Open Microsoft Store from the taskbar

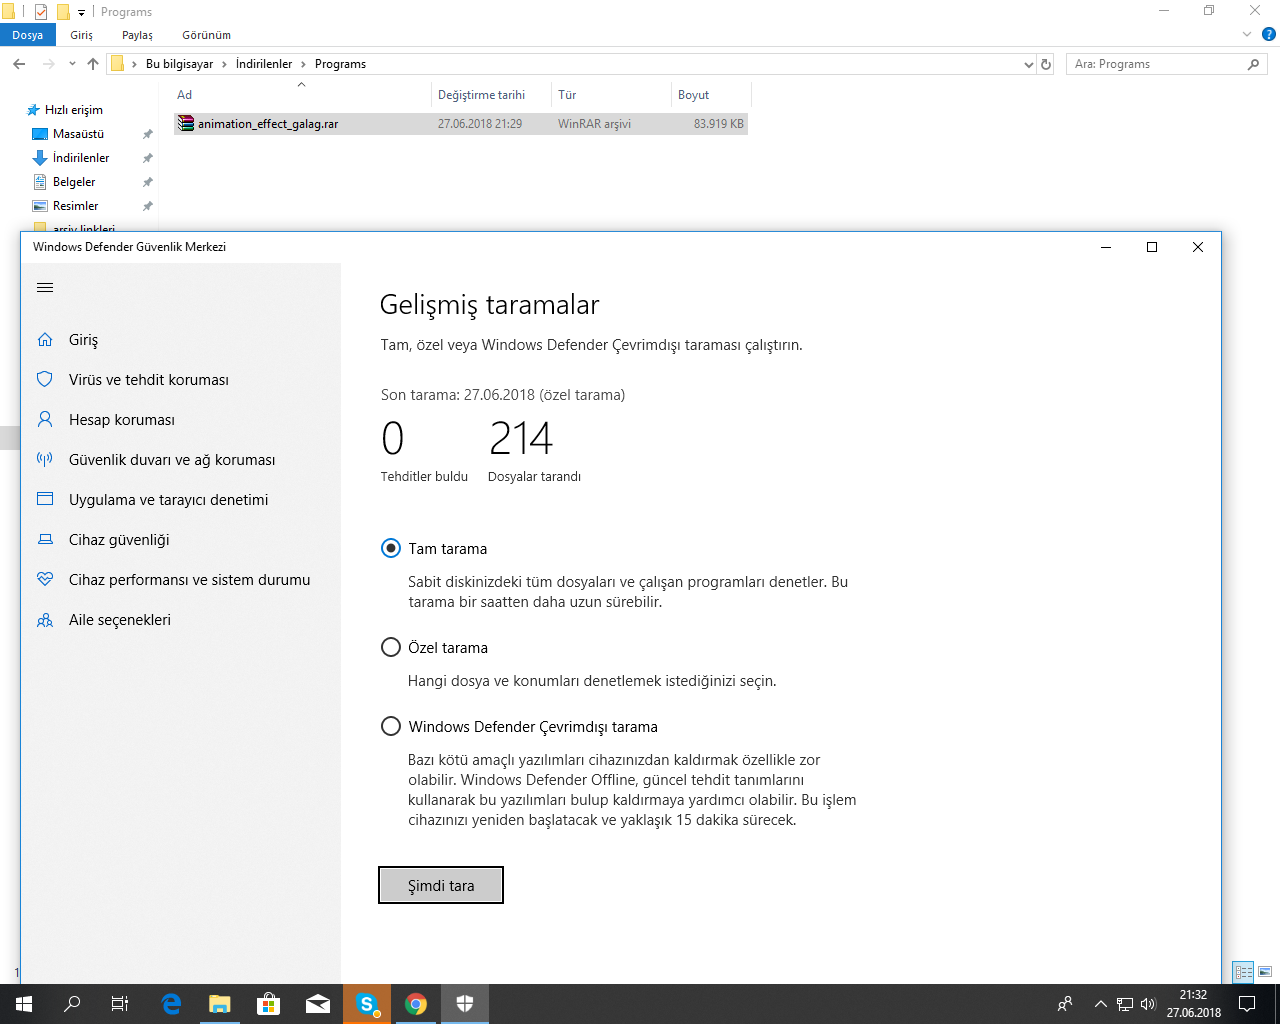tap(268, 1004)
